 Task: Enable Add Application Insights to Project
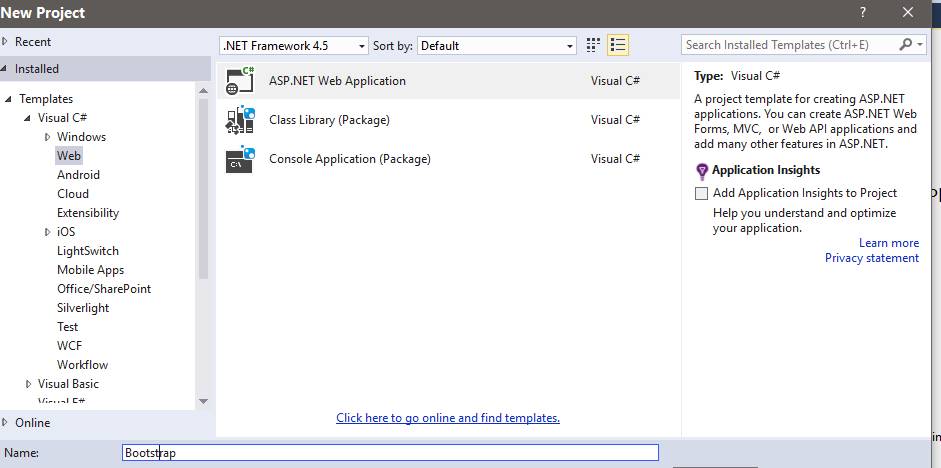pyautogui.click(x=702, y=193)
